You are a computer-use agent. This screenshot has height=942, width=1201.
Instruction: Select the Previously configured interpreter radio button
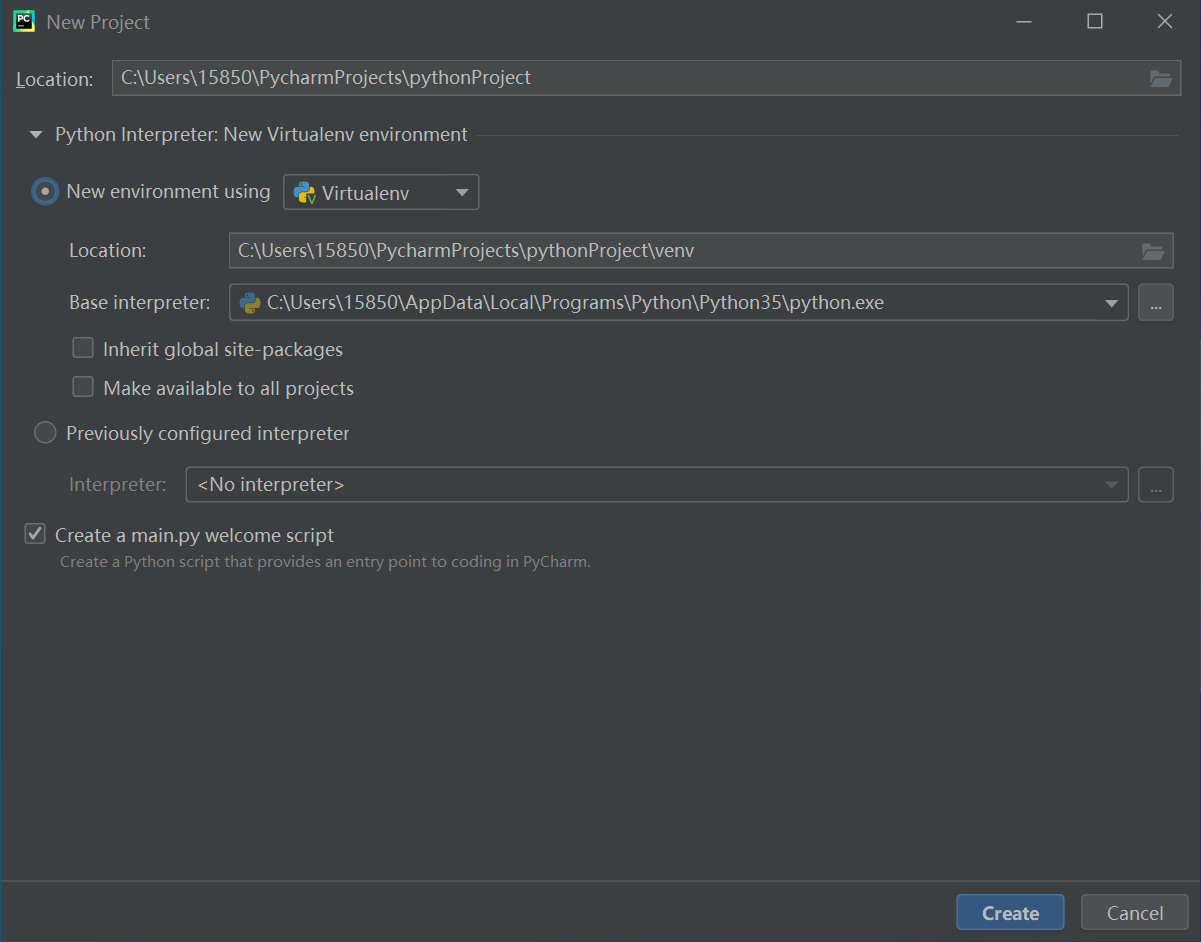45,433
